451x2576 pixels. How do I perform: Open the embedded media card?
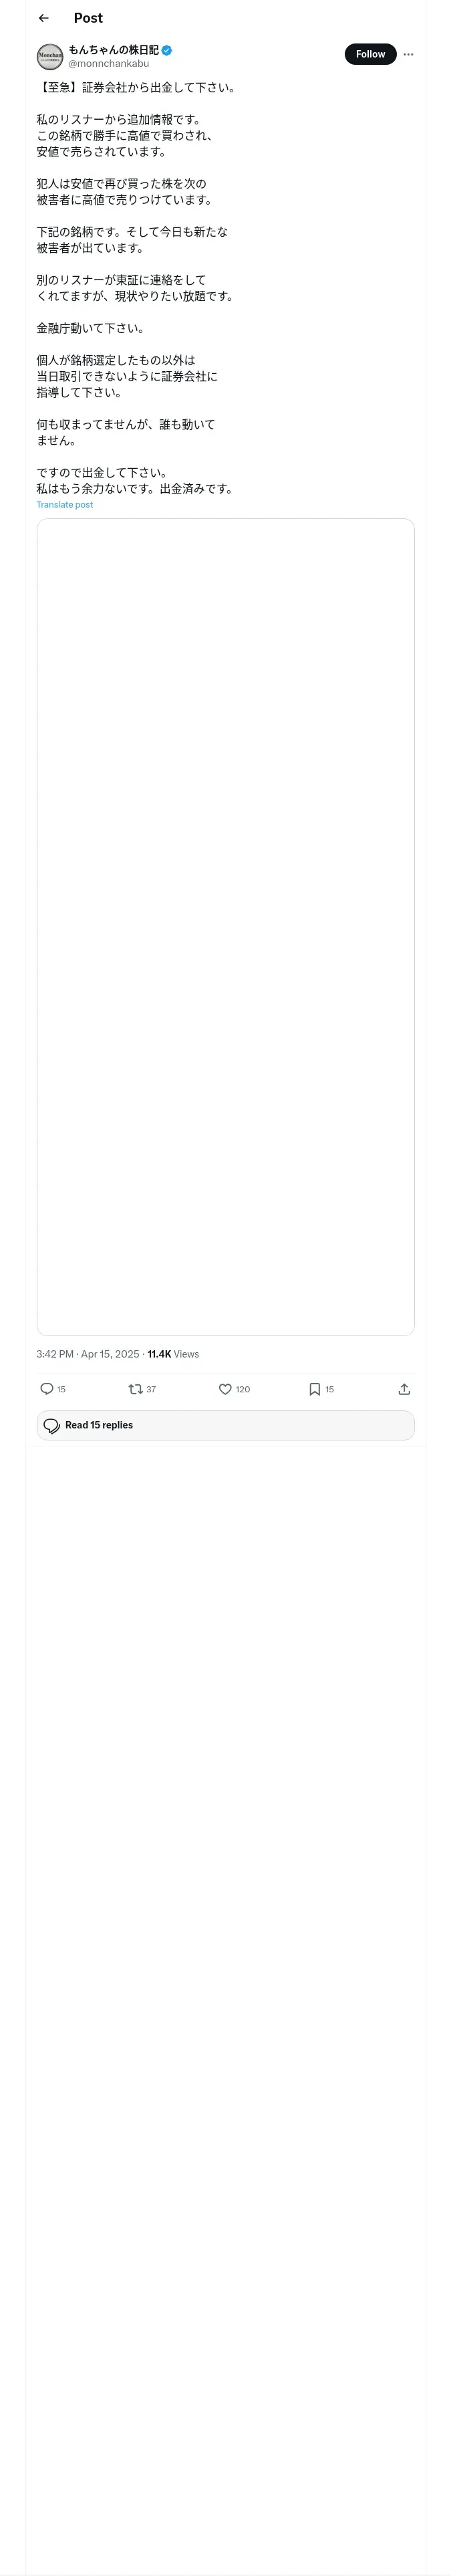225,926
